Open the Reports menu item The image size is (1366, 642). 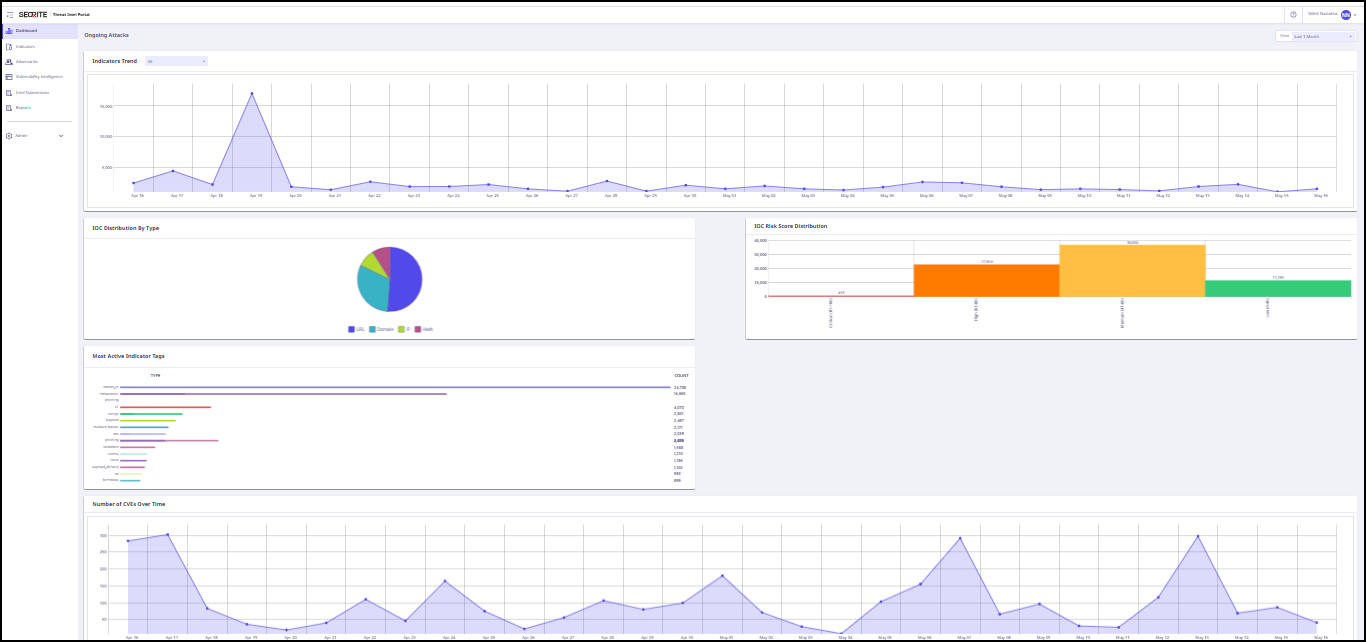[23, 107]
